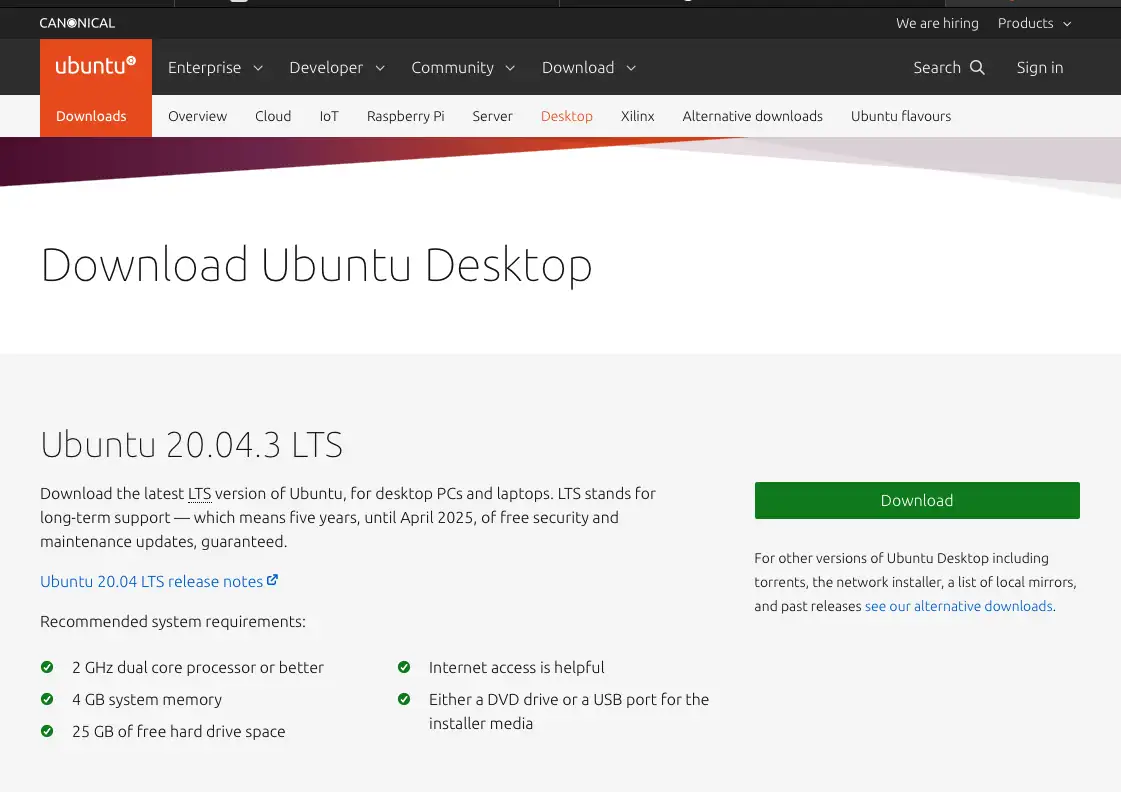Expand the Download menu chevron
Screen dimensions: 1121x792
pos(631,68)
